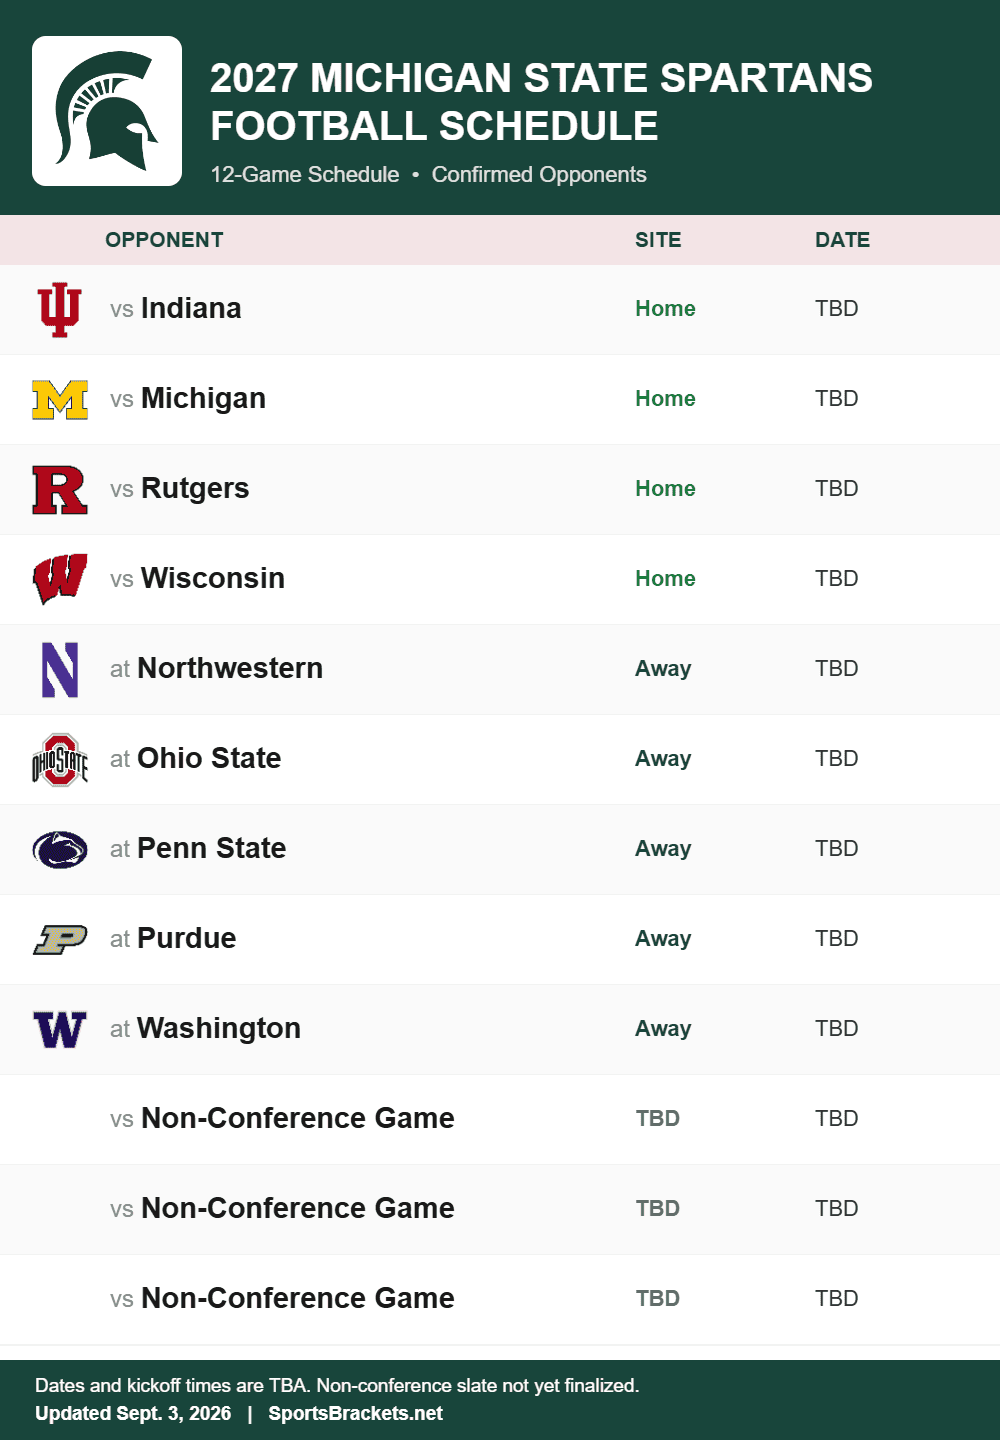This screenshot has width=1000, height=1440.
Task: Click the Michigan State Spartans helmet logo
Action: [x=107, y=111]
